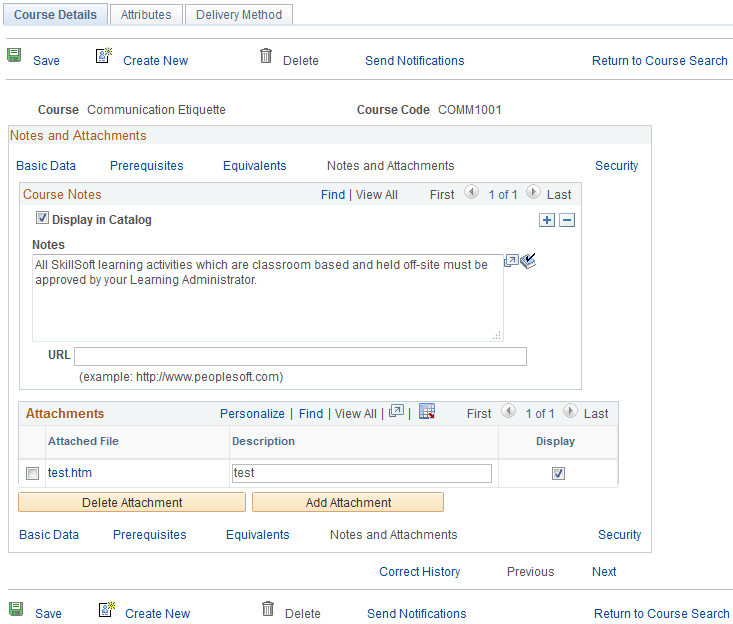Expand the Notes field in popup window
Viewport: 733px width, 624px height.
[x=511, y=261]
